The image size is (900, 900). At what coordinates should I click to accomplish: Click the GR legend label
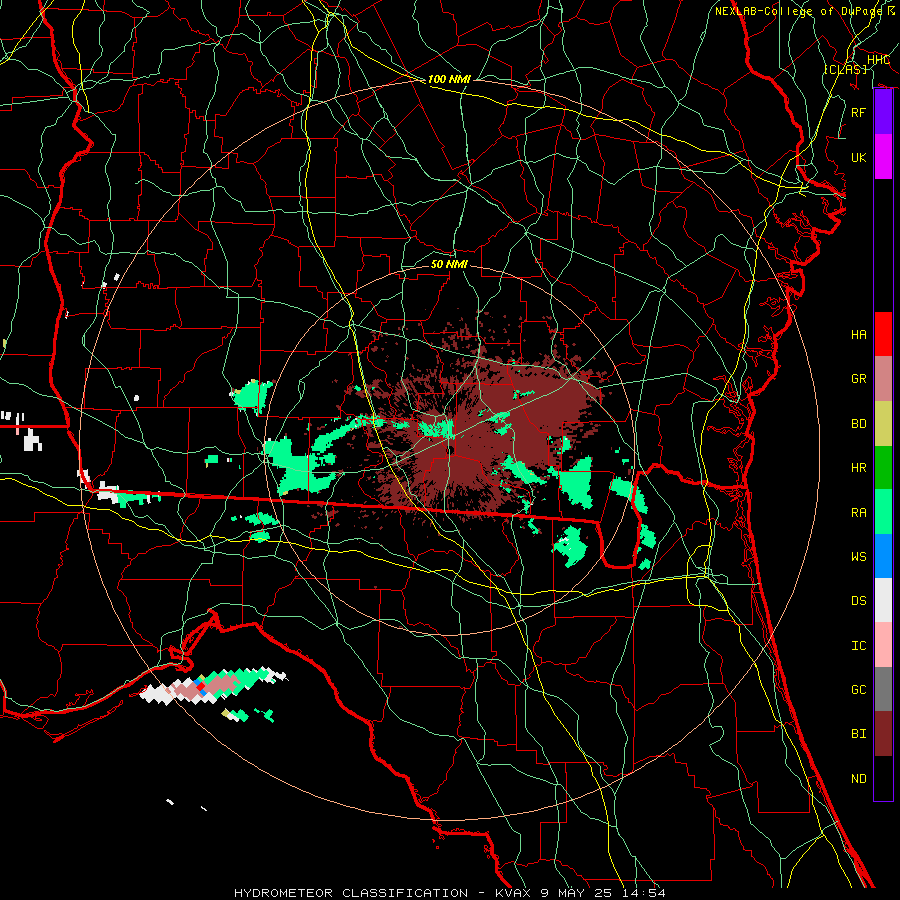coord(859,378)
